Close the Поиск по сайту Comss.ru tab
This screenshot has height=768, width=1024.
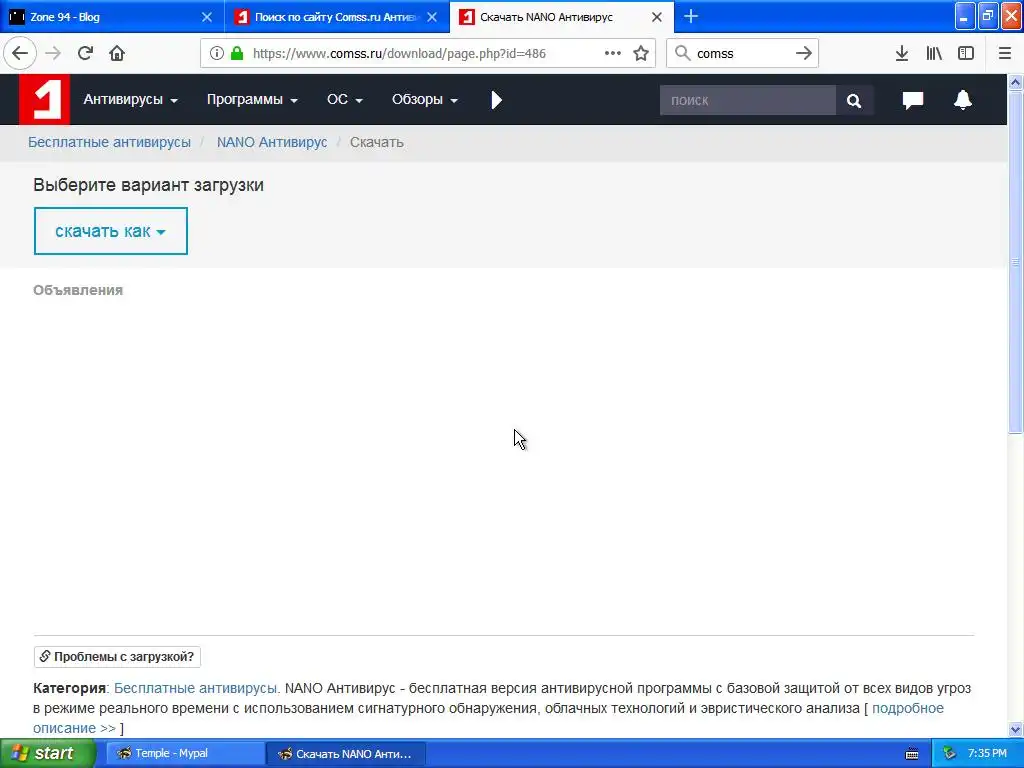click(432, 17)
